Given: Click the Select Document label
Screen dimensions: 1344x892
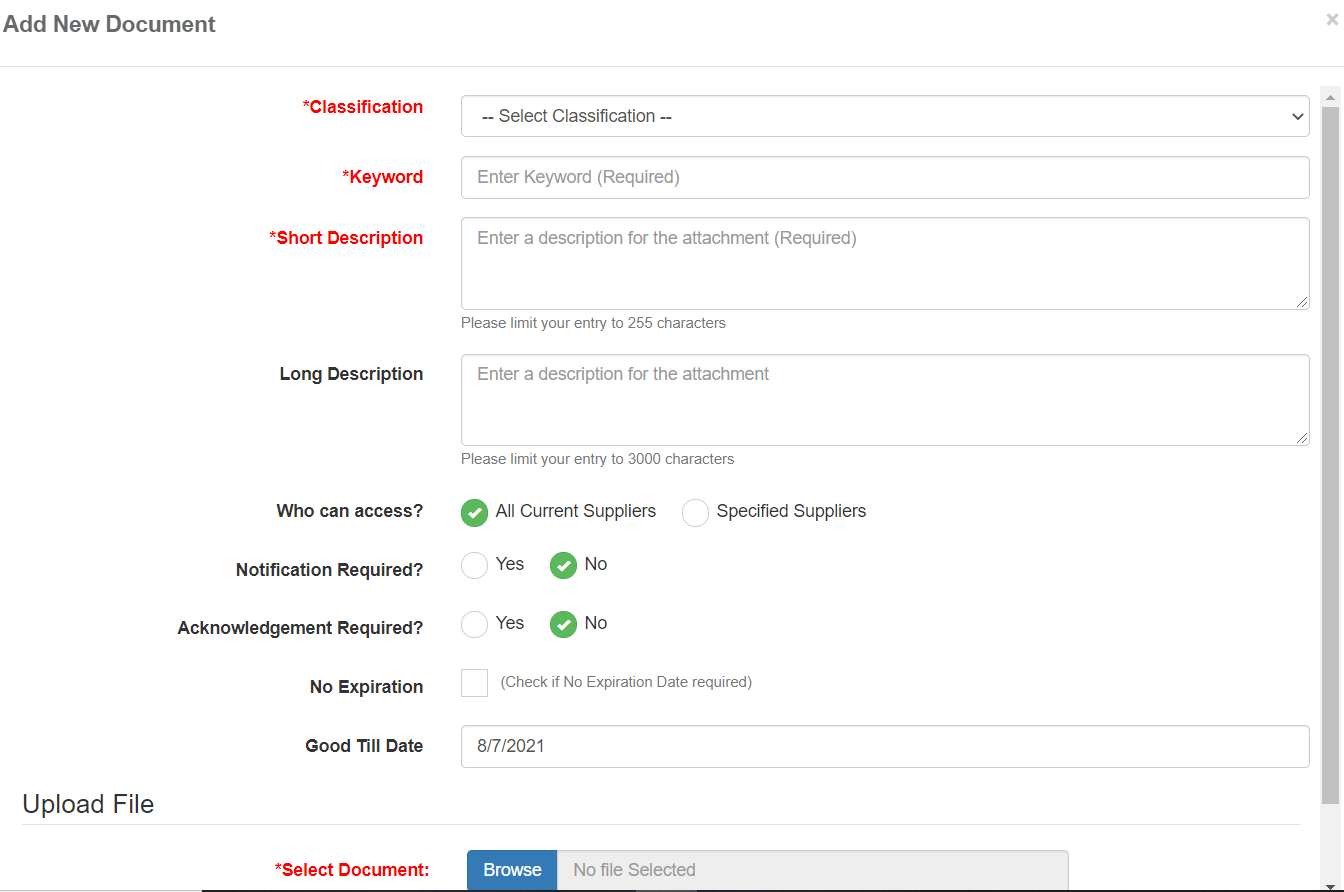Looking at the screenshot, I should 352,870.
